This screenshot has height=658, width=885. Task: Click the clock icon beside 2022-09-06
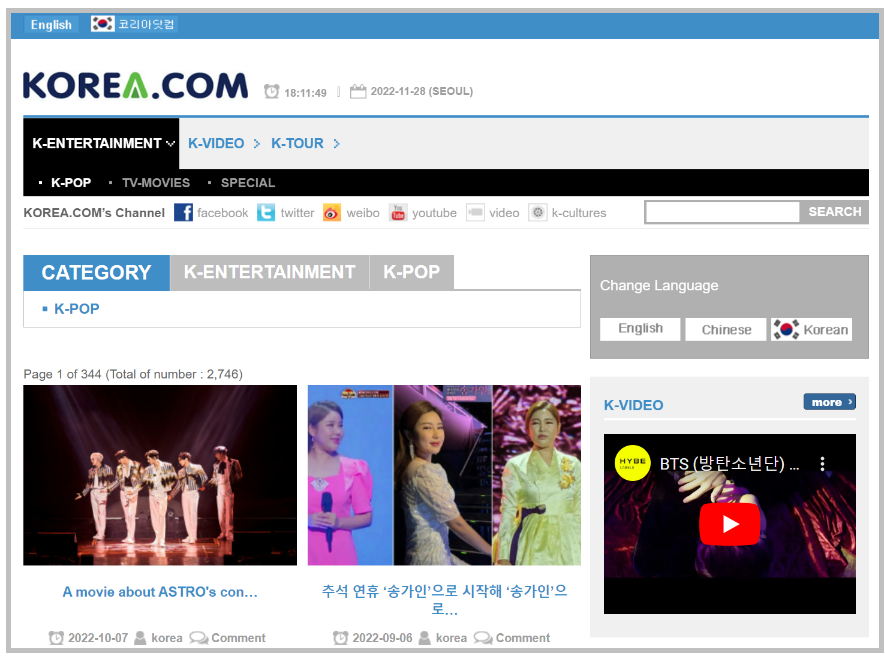click(341, 638)
